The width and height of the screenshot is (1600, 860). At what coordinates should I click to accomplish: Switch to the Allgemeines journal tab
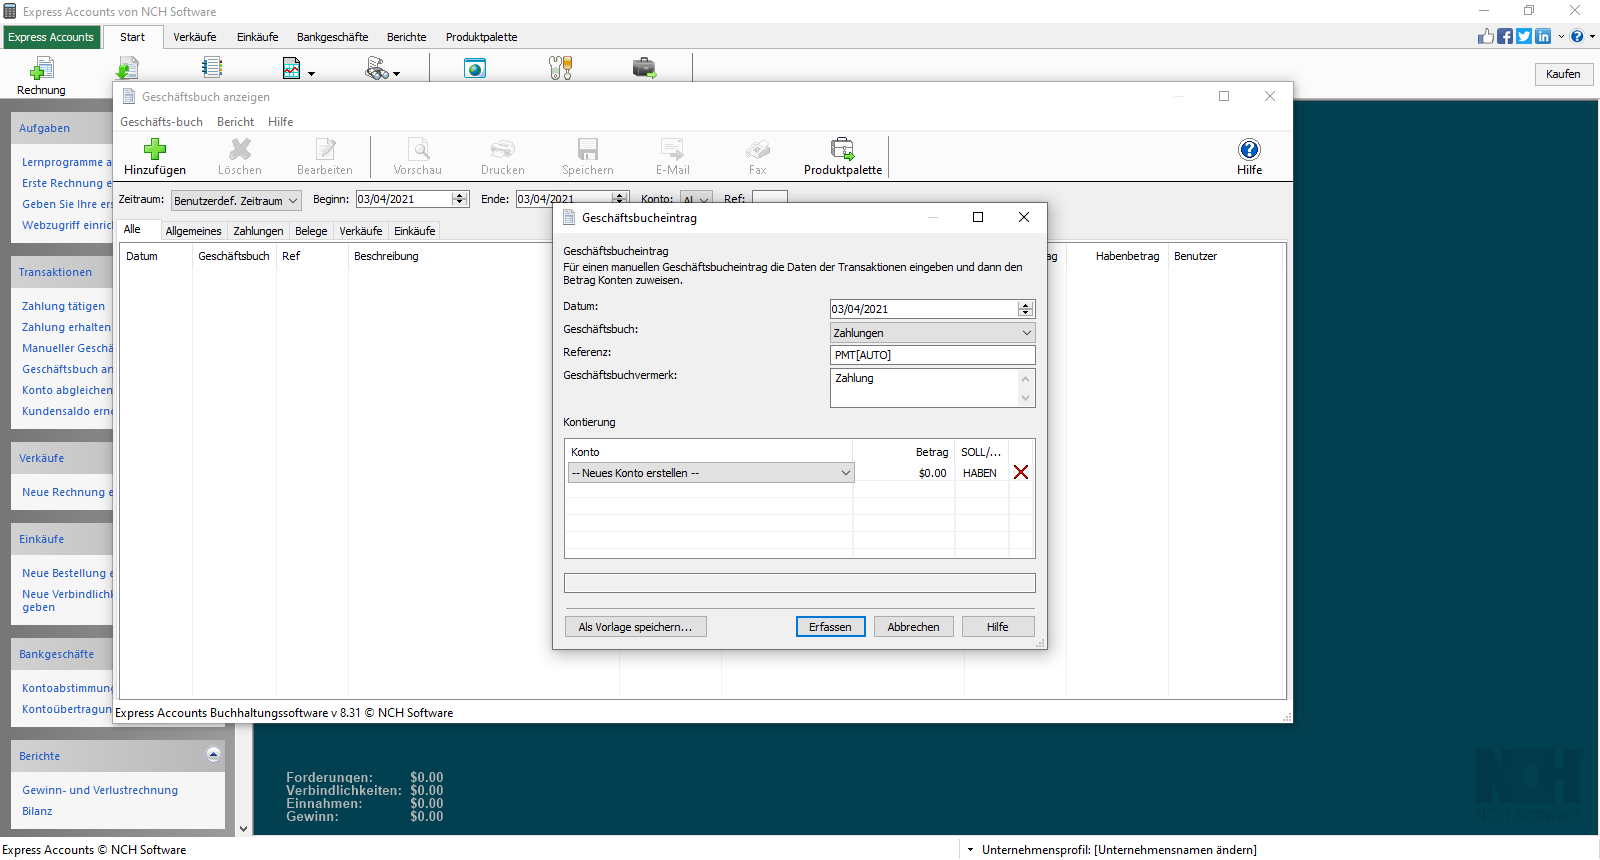pos(194,231)
